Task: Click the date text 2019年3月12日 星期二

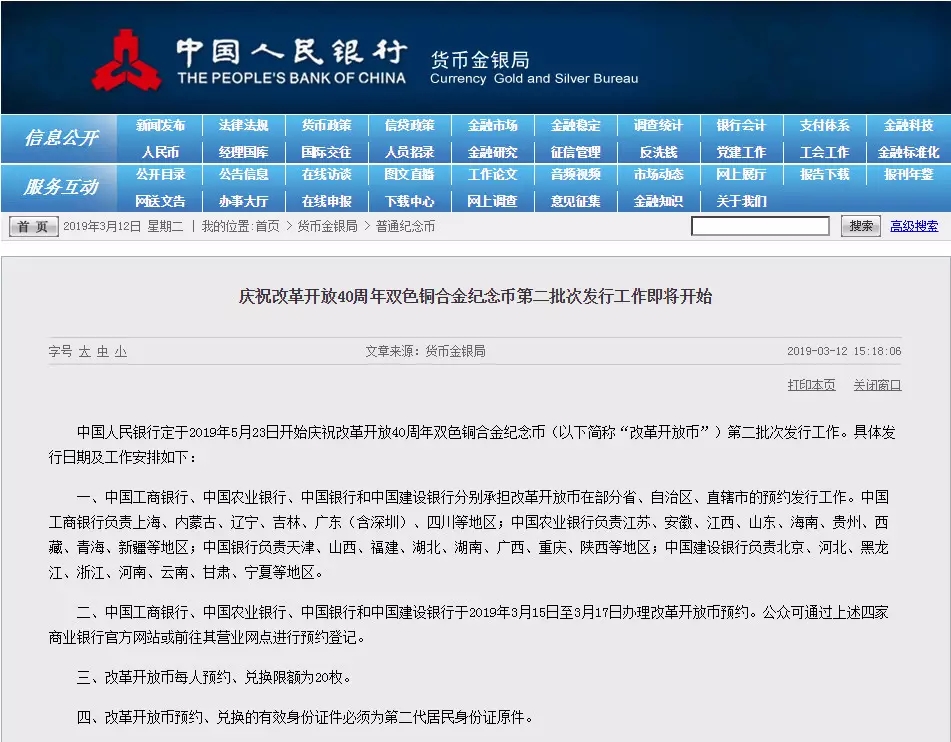Action: point(123,226)
